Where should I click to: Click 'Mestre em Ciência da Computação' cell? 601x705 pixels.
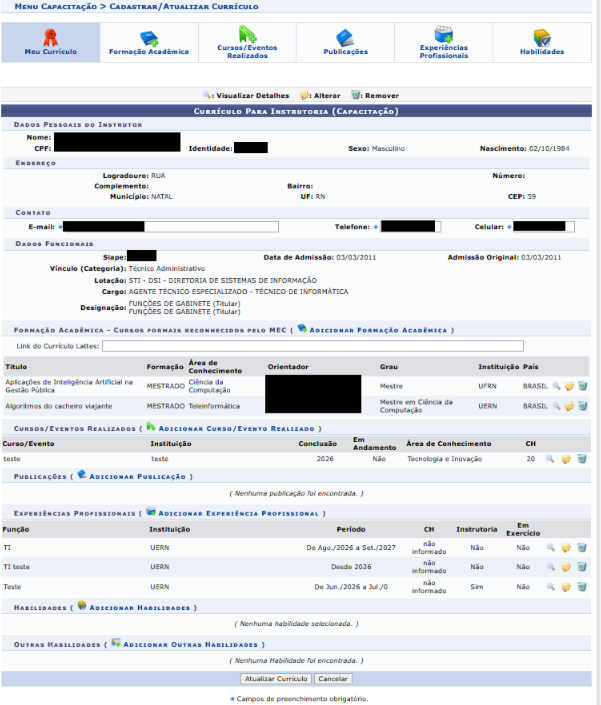tap(416, 406)
